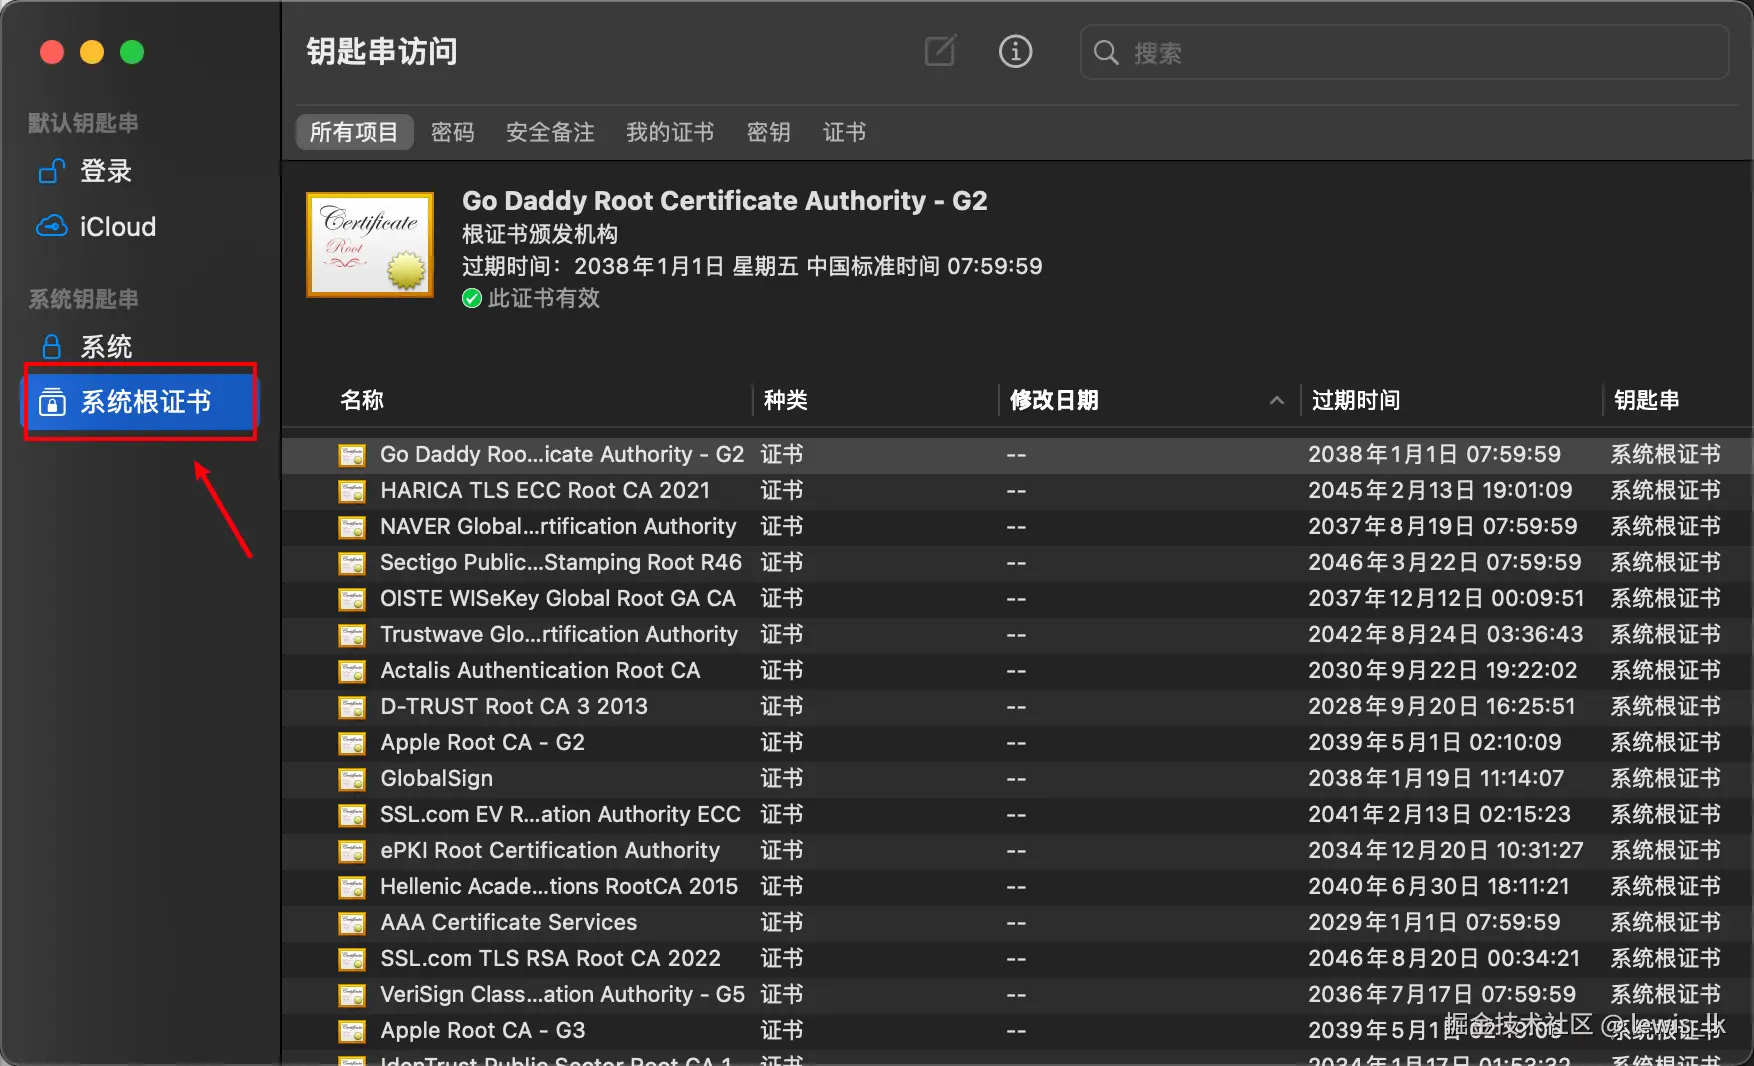This screenshot has width=1754, height=1066.
Task: Sort by the 钥匙串 column header
Action: tap(1647, 400)
